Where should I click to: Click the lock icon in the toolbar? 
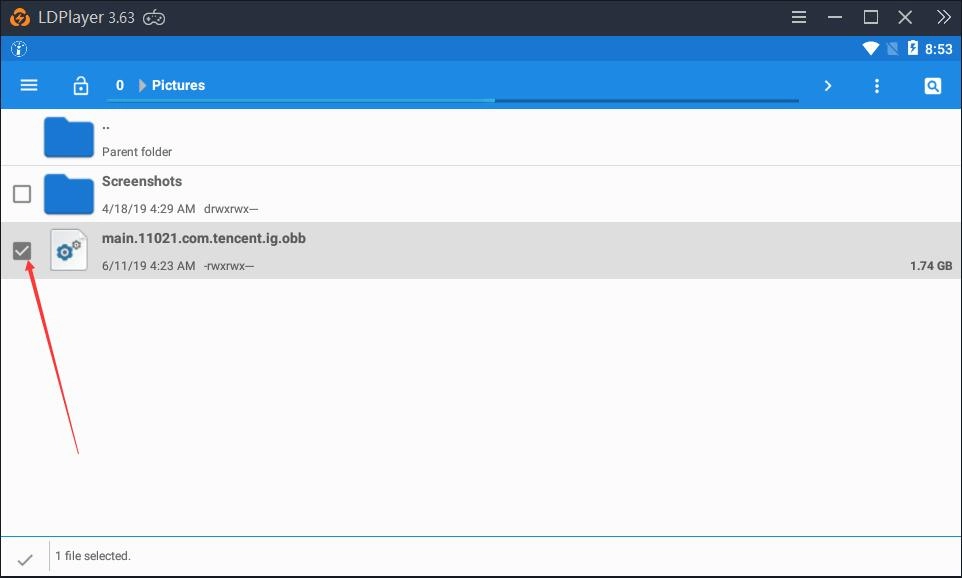click(80, 85)
